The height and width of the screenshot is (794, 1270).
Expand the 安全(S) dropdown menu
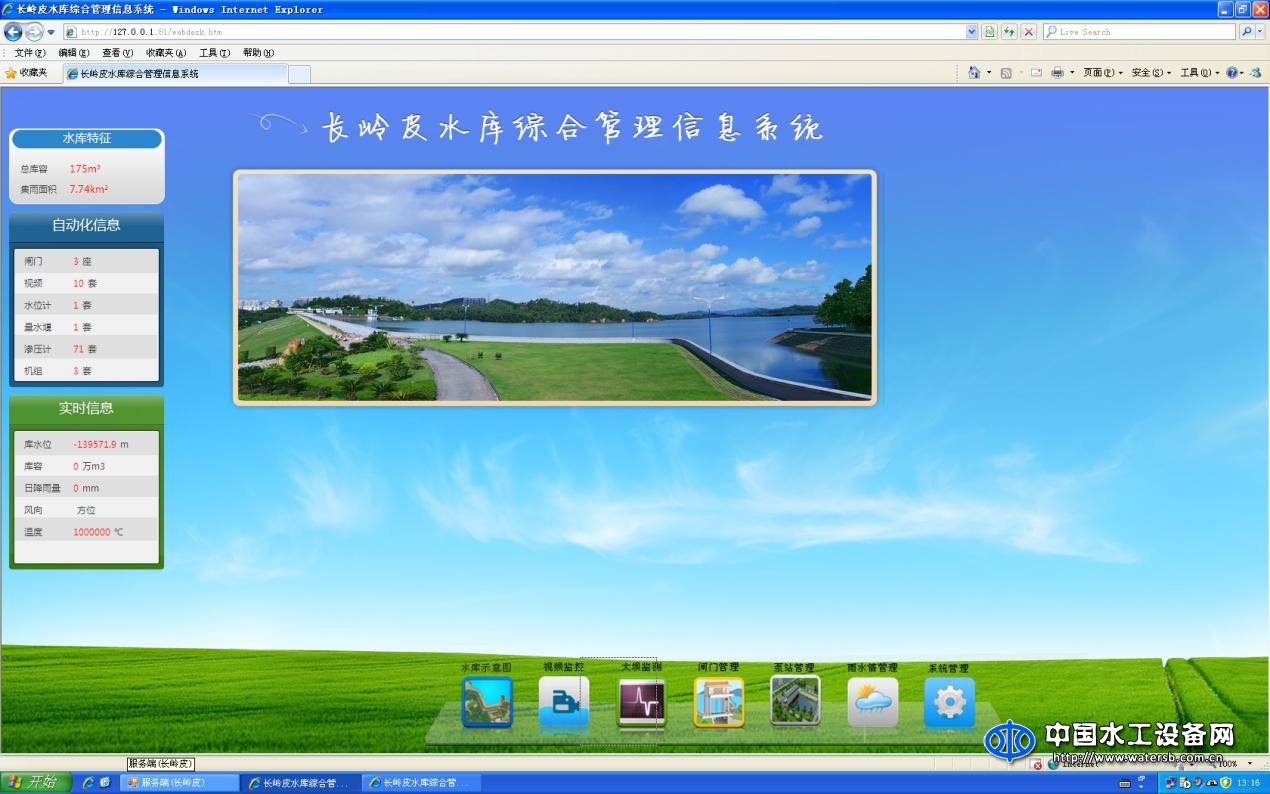(x=1151, y=73)
